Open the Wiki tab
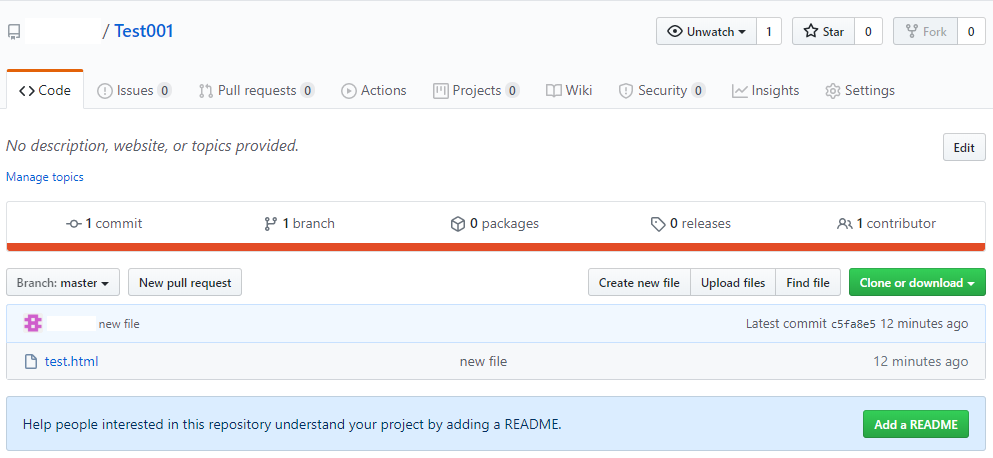This screenshot has height=458, width=993. point(569,91)
